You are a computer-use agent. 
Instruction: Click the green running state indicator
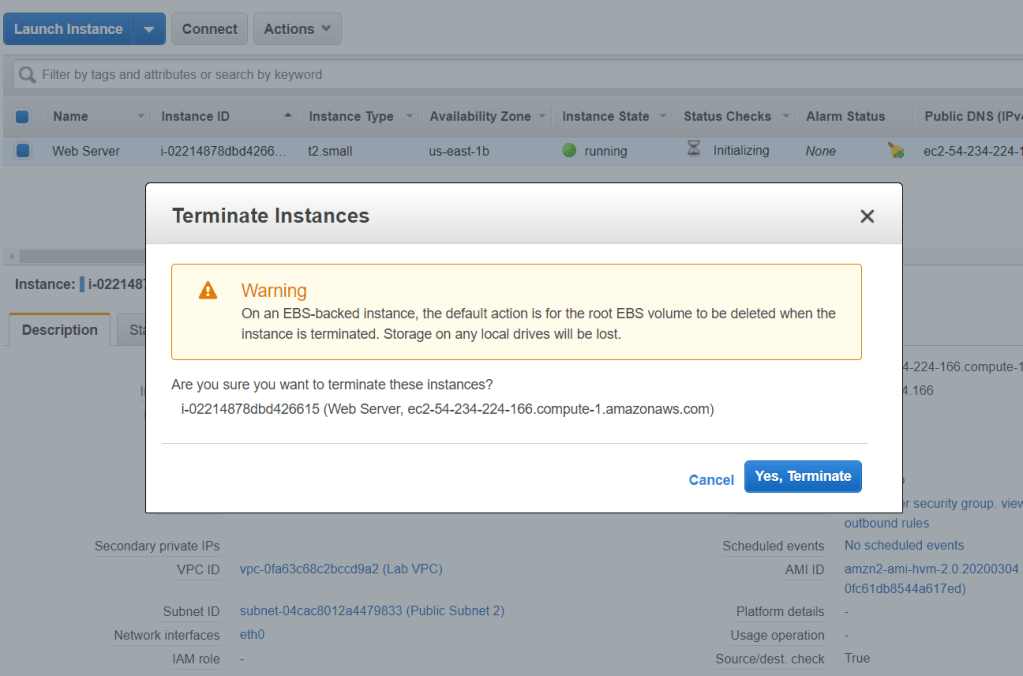569,151
